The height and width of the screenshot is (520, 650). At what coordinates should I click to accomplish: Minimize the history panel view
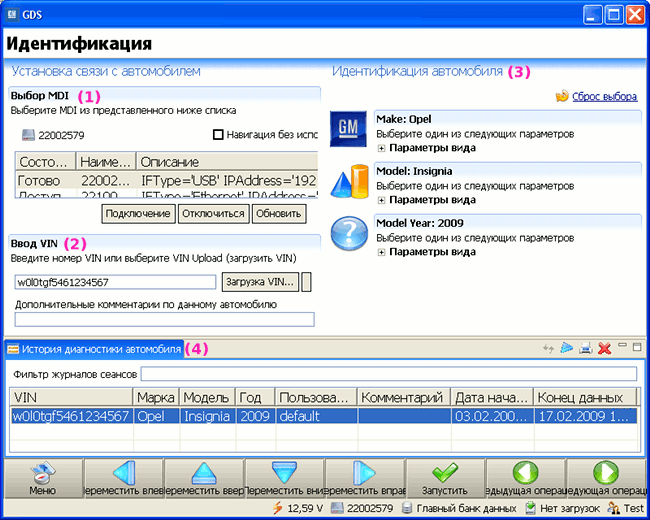(x=622, y=345)
